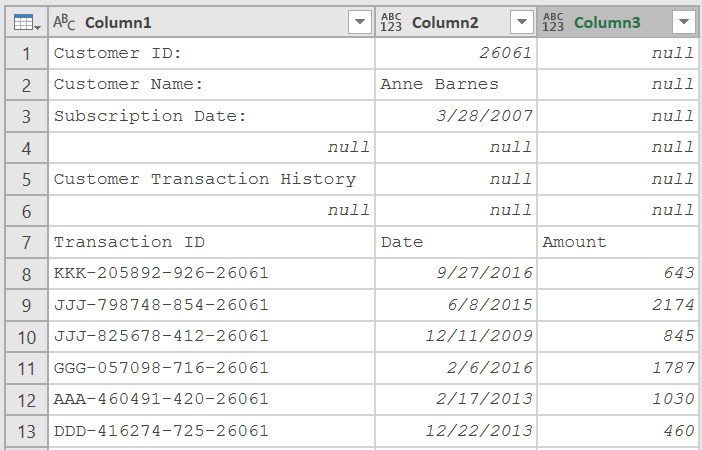Expand the Column2 filter dropdown
This screenshot has width=702, height=450.
point(522,21)
